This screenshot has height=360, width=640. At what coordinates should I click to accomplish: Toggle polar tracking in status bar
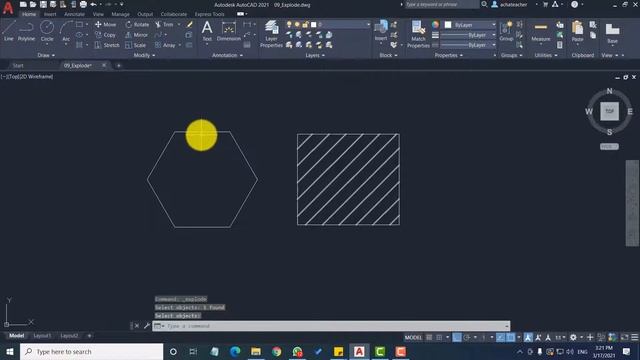click(x=467, y=338)
